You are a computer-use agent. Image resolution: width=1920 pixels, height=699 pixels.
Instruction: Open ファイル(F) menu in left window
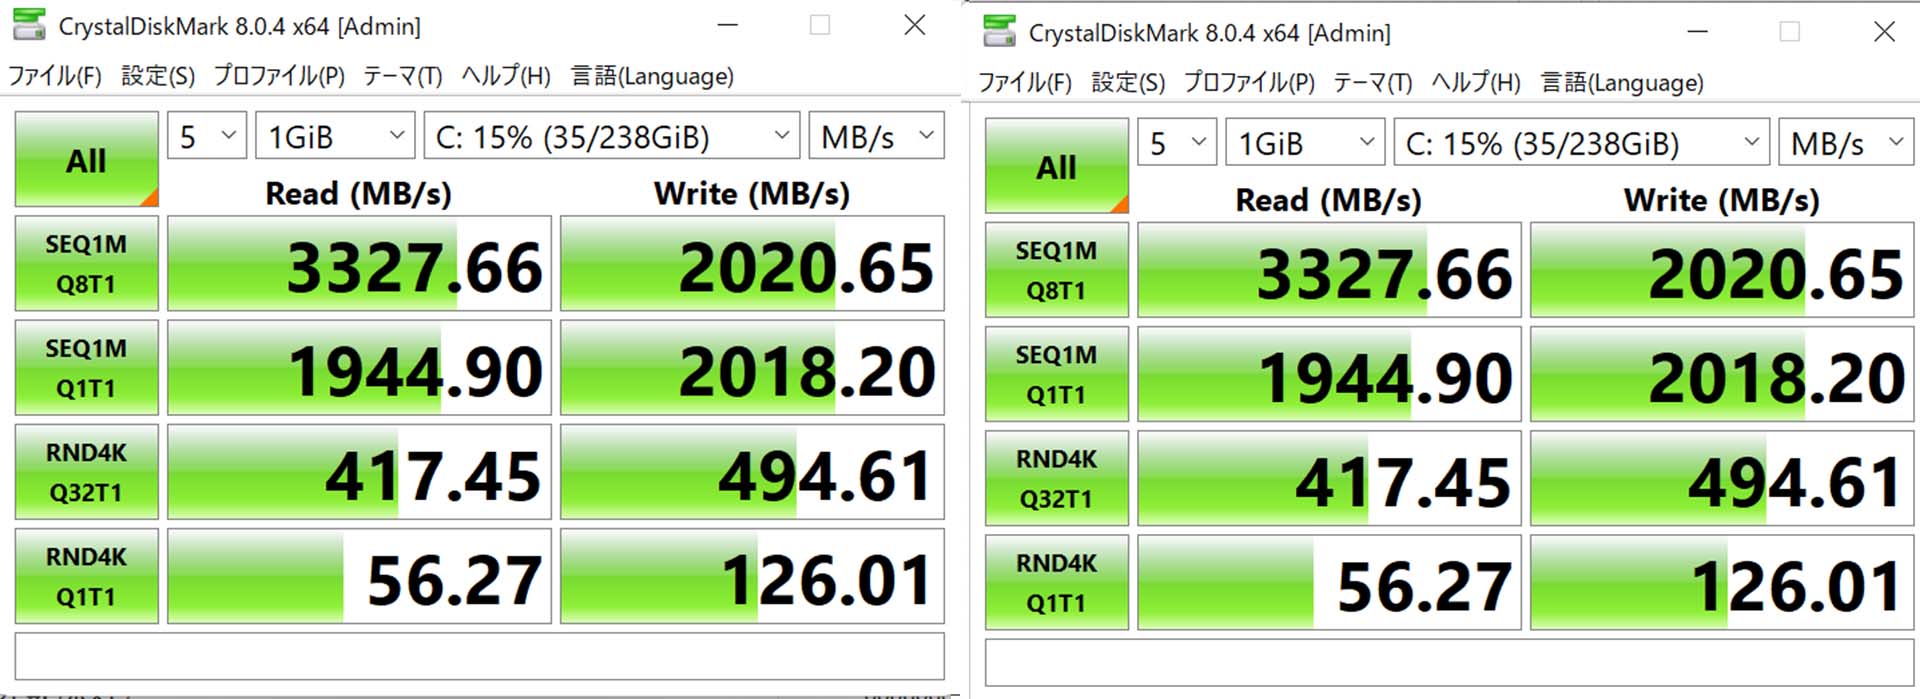point(54,76)
